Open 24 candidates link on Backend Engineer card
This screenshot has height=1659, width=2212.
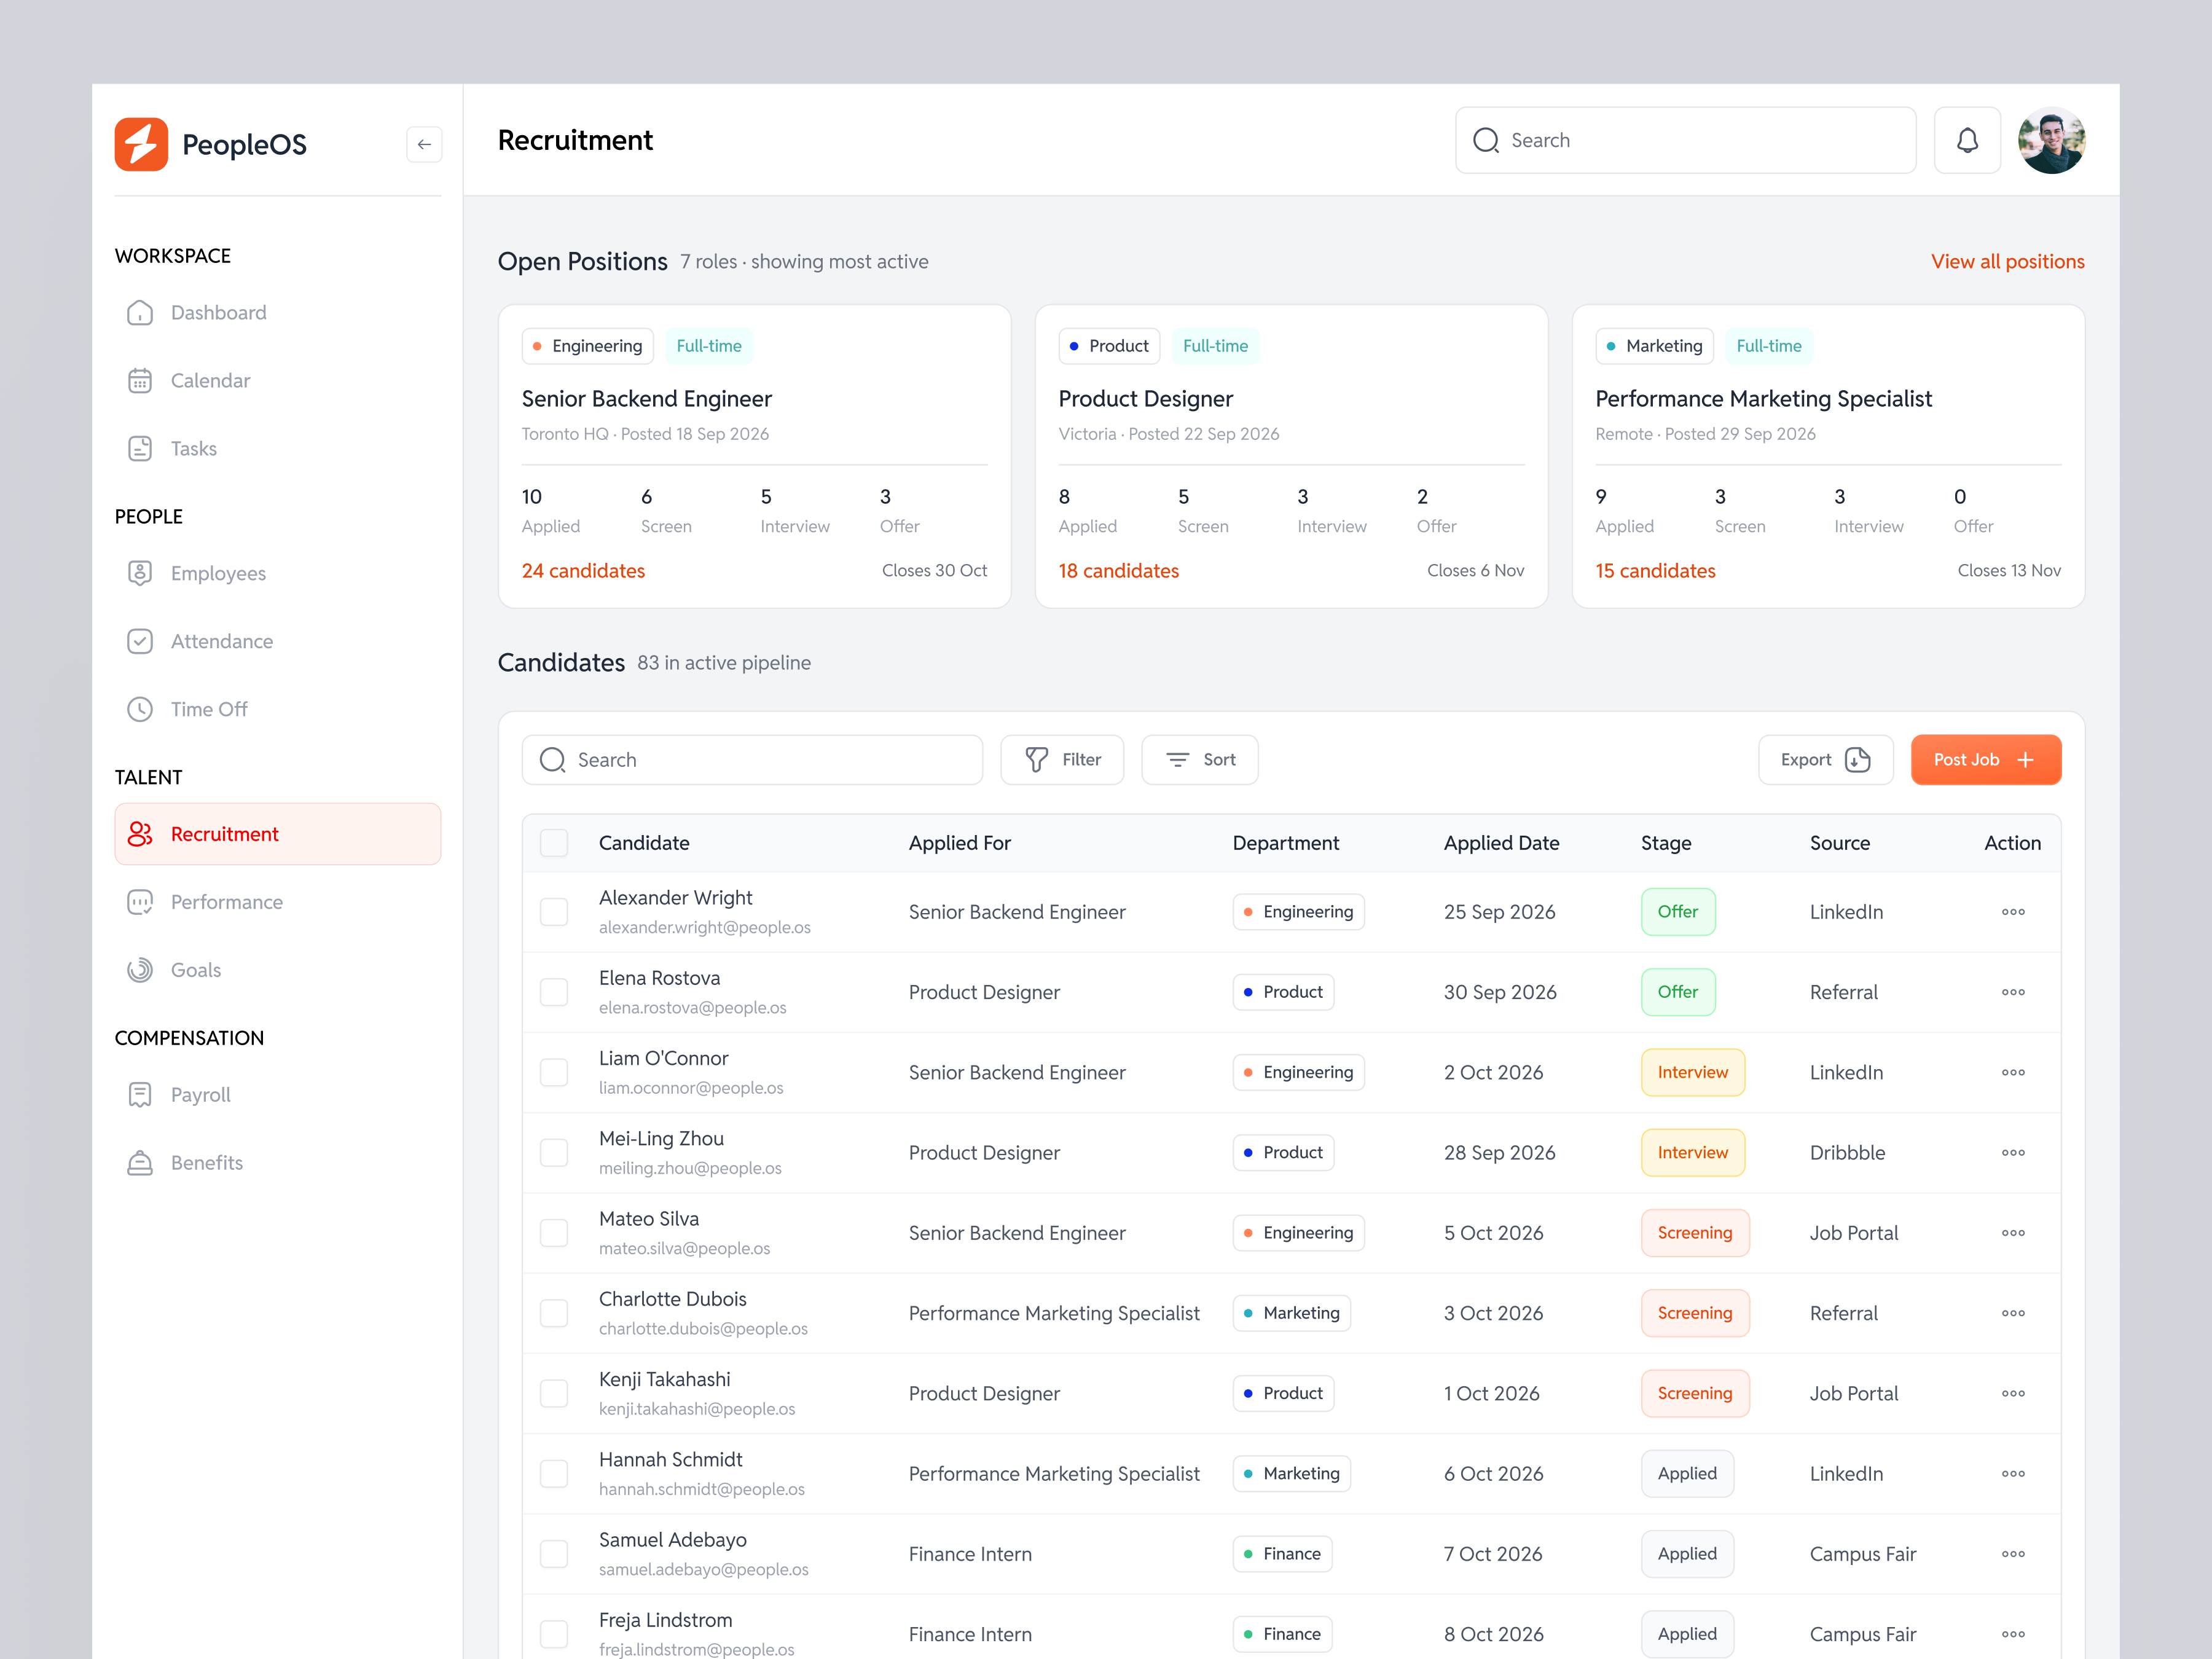[x=583, y=571]
